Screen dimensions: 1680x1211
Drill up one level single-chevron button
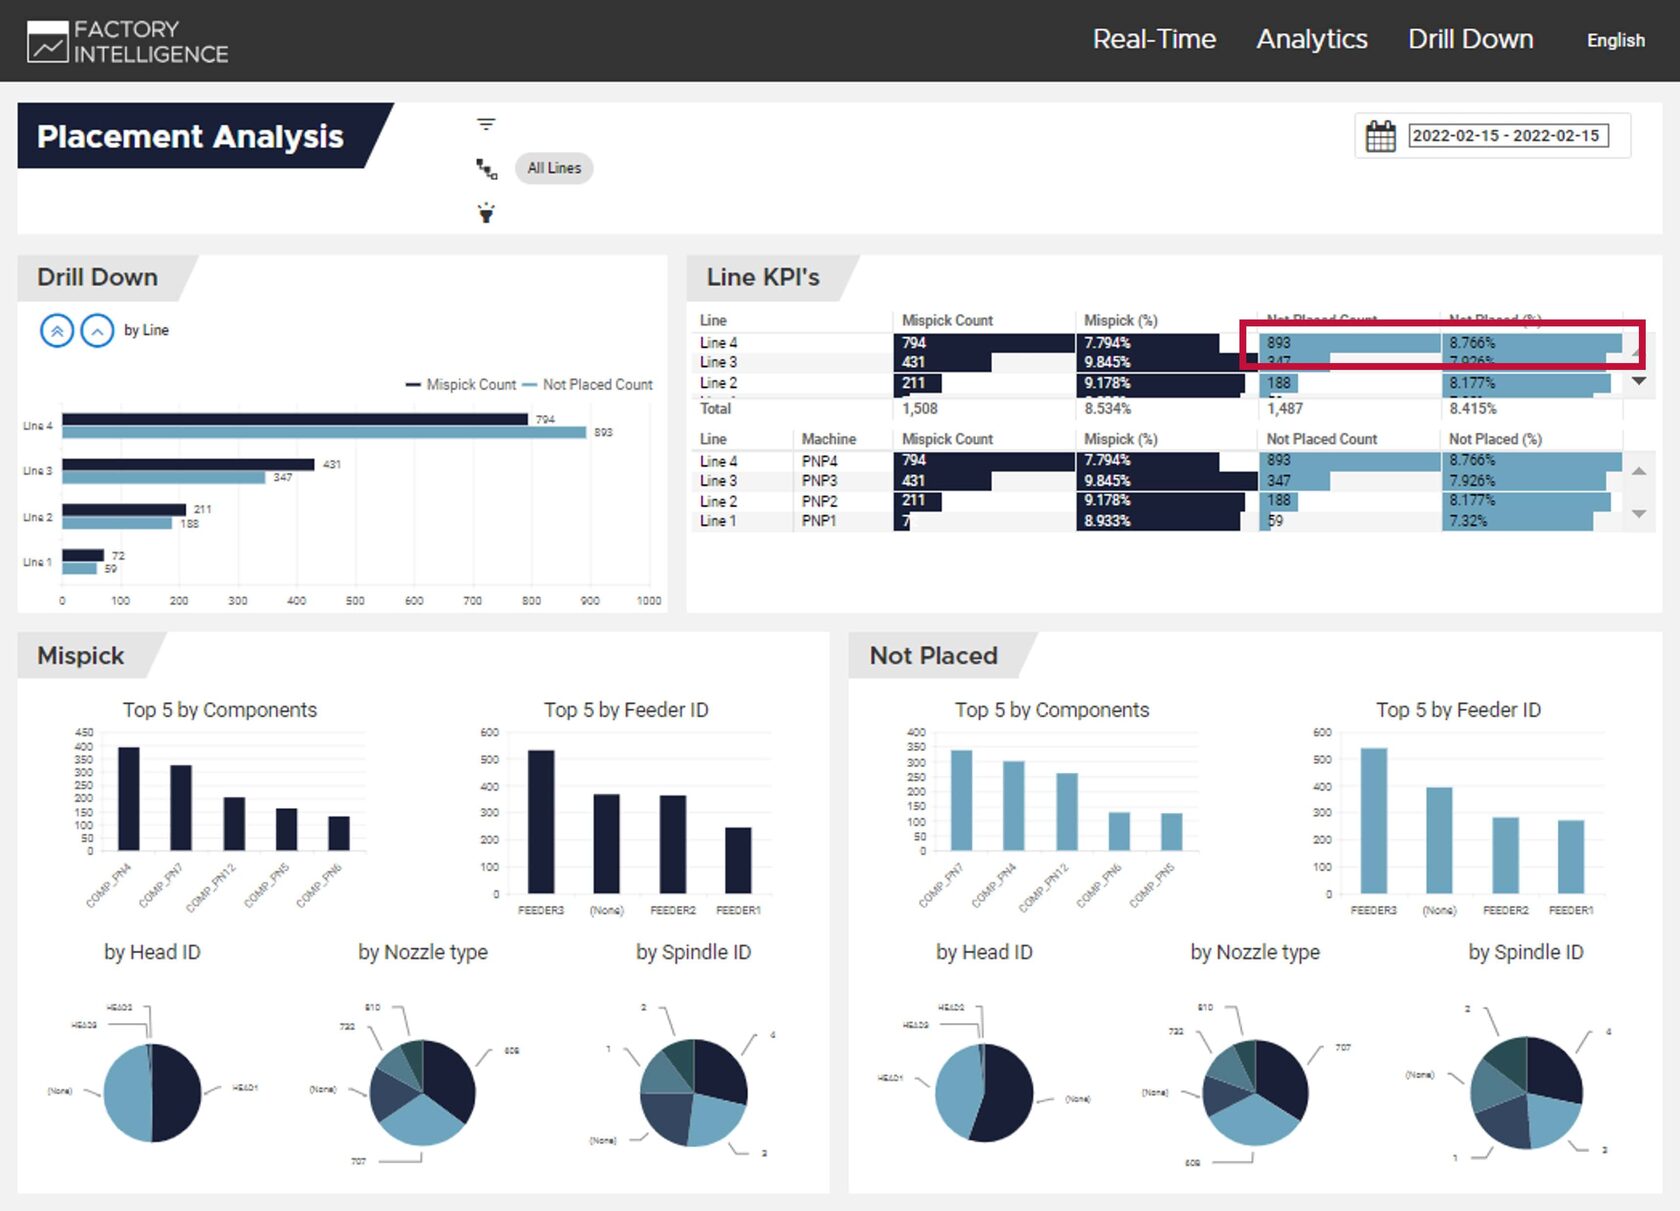pos(97,330)
